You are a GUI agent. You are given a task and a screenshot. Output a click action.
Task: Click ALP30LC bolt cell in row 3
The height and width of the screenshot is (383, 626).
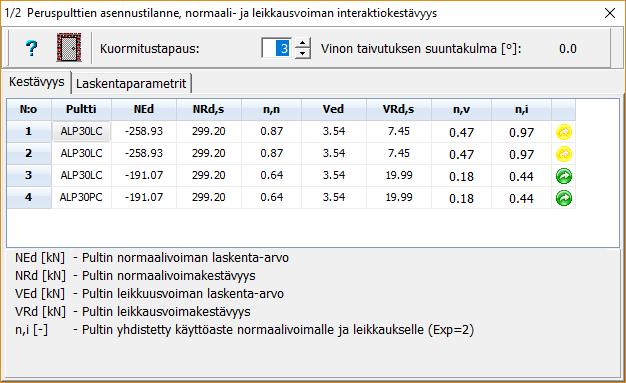[x=81, y=175]
